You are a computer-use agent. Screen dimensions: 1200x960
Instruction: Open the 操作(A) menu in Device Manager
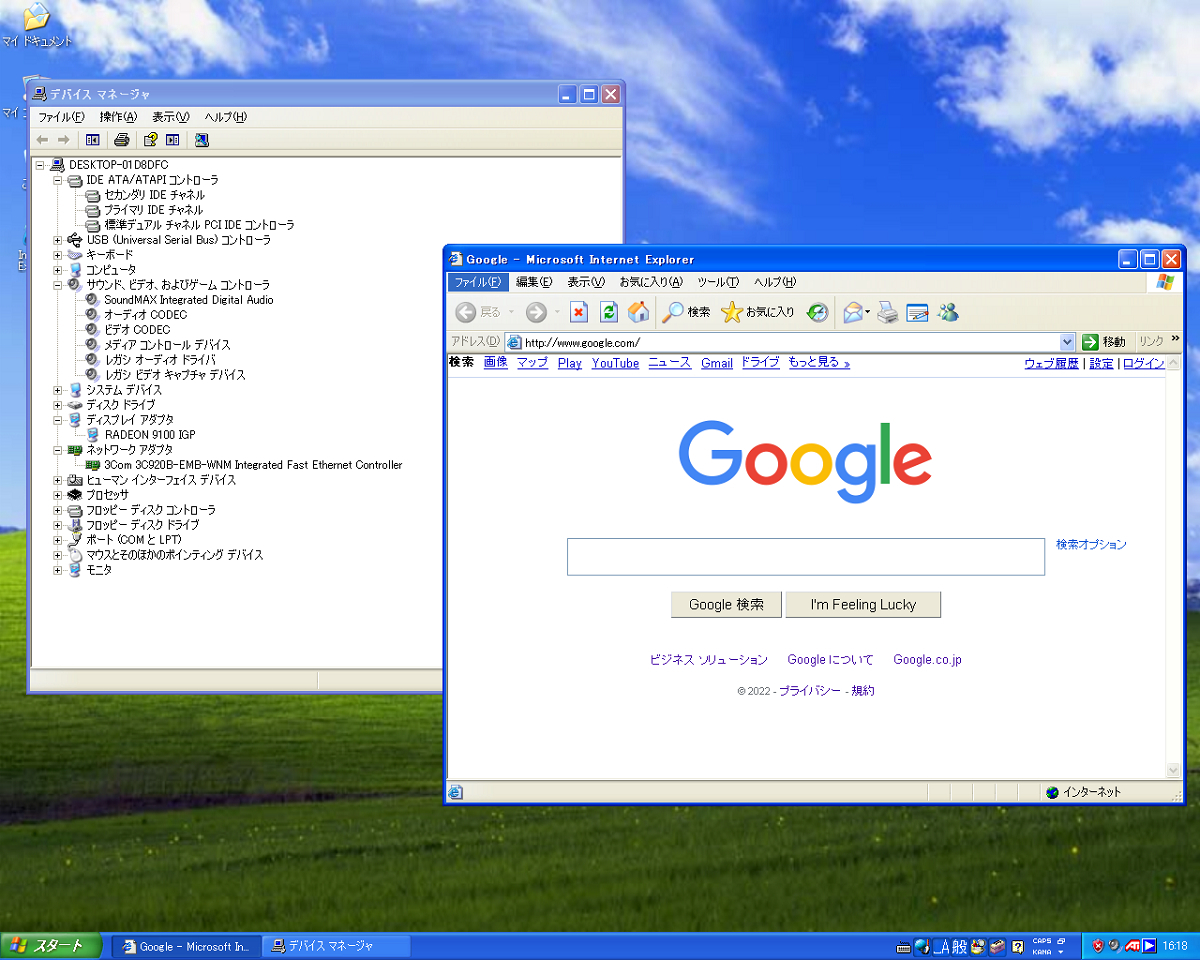118,117
